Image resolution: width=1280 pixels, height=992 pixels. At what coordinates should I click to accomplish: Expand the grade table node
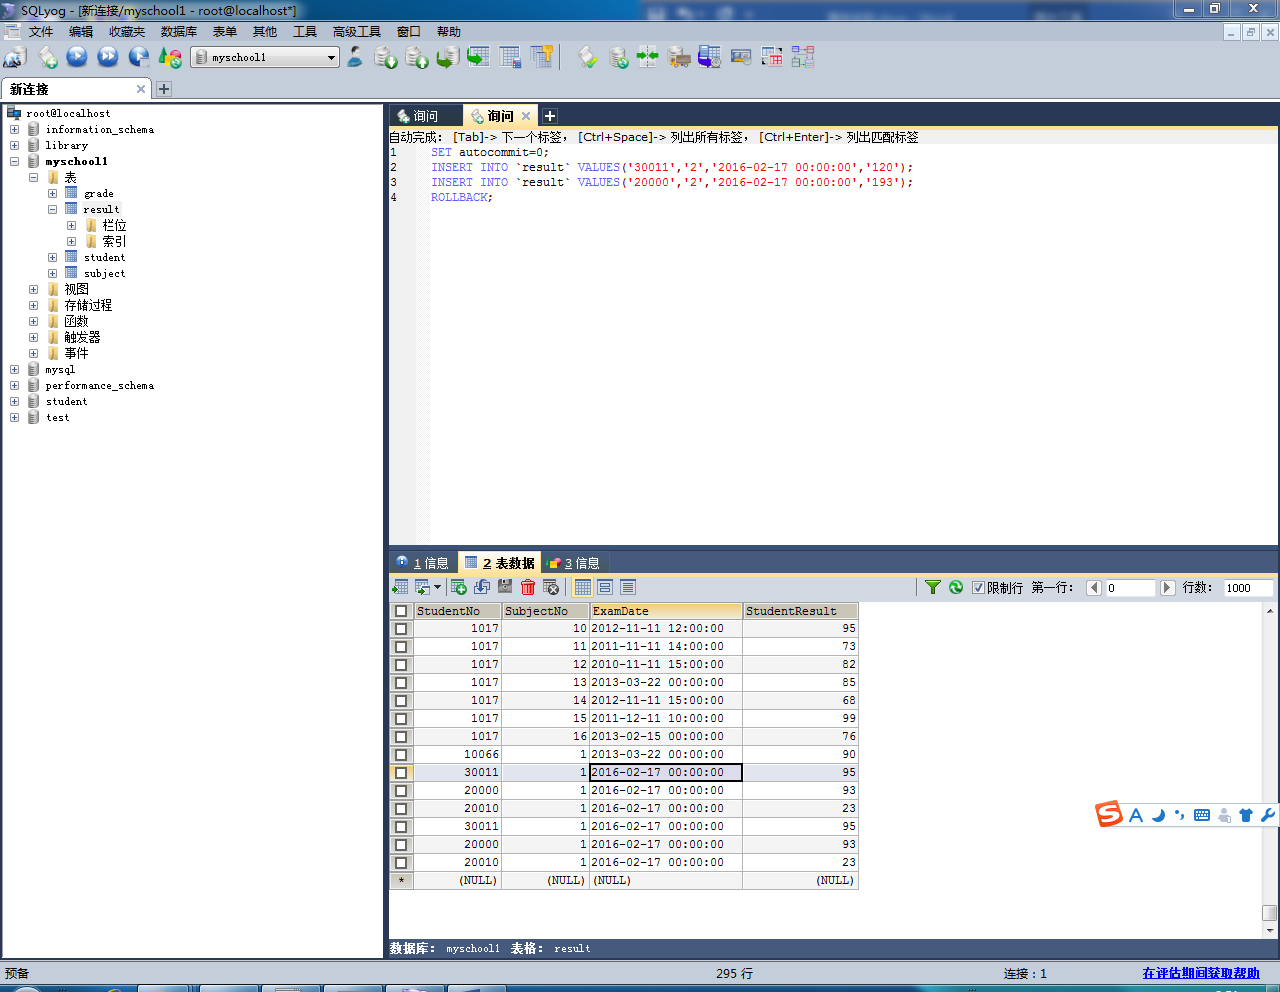pyautogui.click(x=52, y=194)
